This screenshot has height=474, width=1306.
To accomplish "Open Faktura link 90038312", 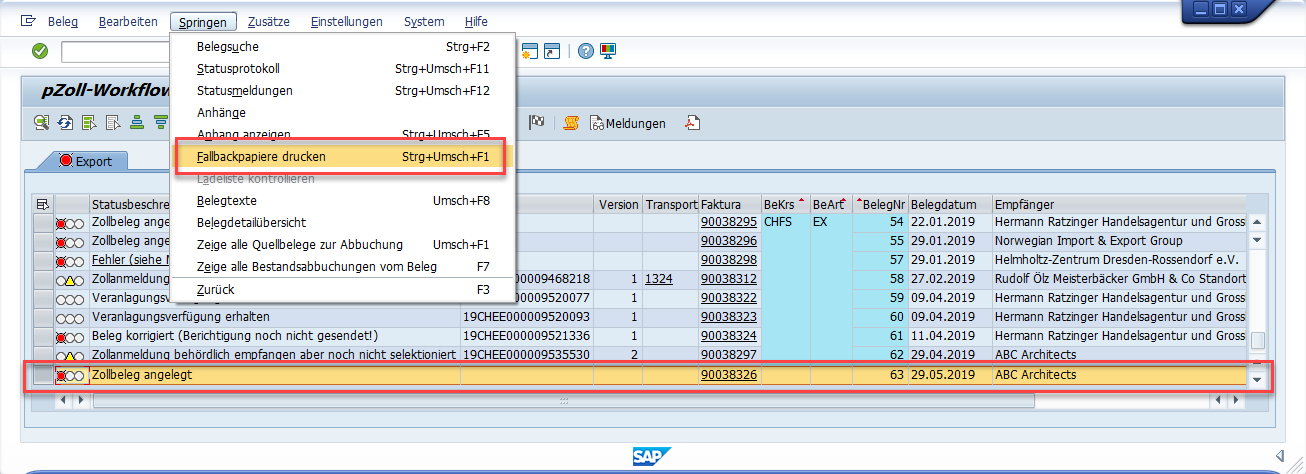I will (x=729, y=279).
